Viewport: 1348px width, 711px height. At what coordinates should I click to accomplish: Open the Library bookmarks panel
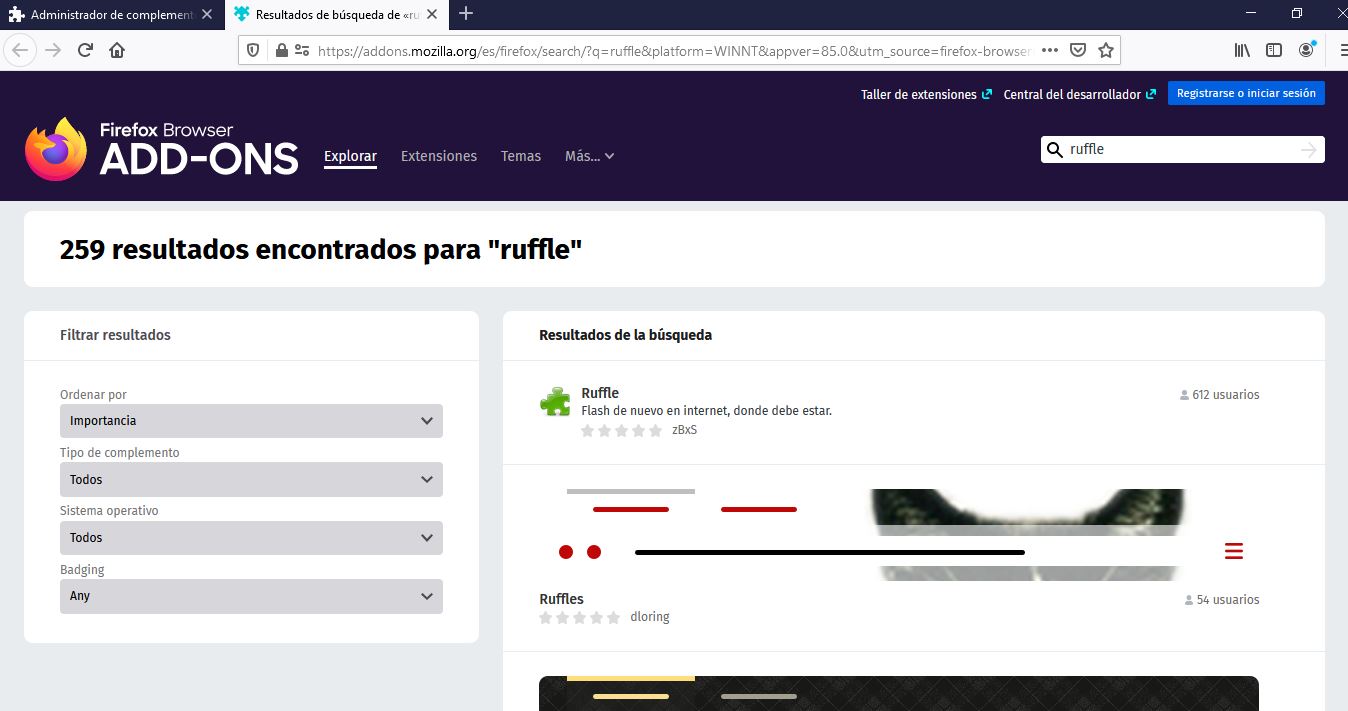click(x=1242, y=50)
